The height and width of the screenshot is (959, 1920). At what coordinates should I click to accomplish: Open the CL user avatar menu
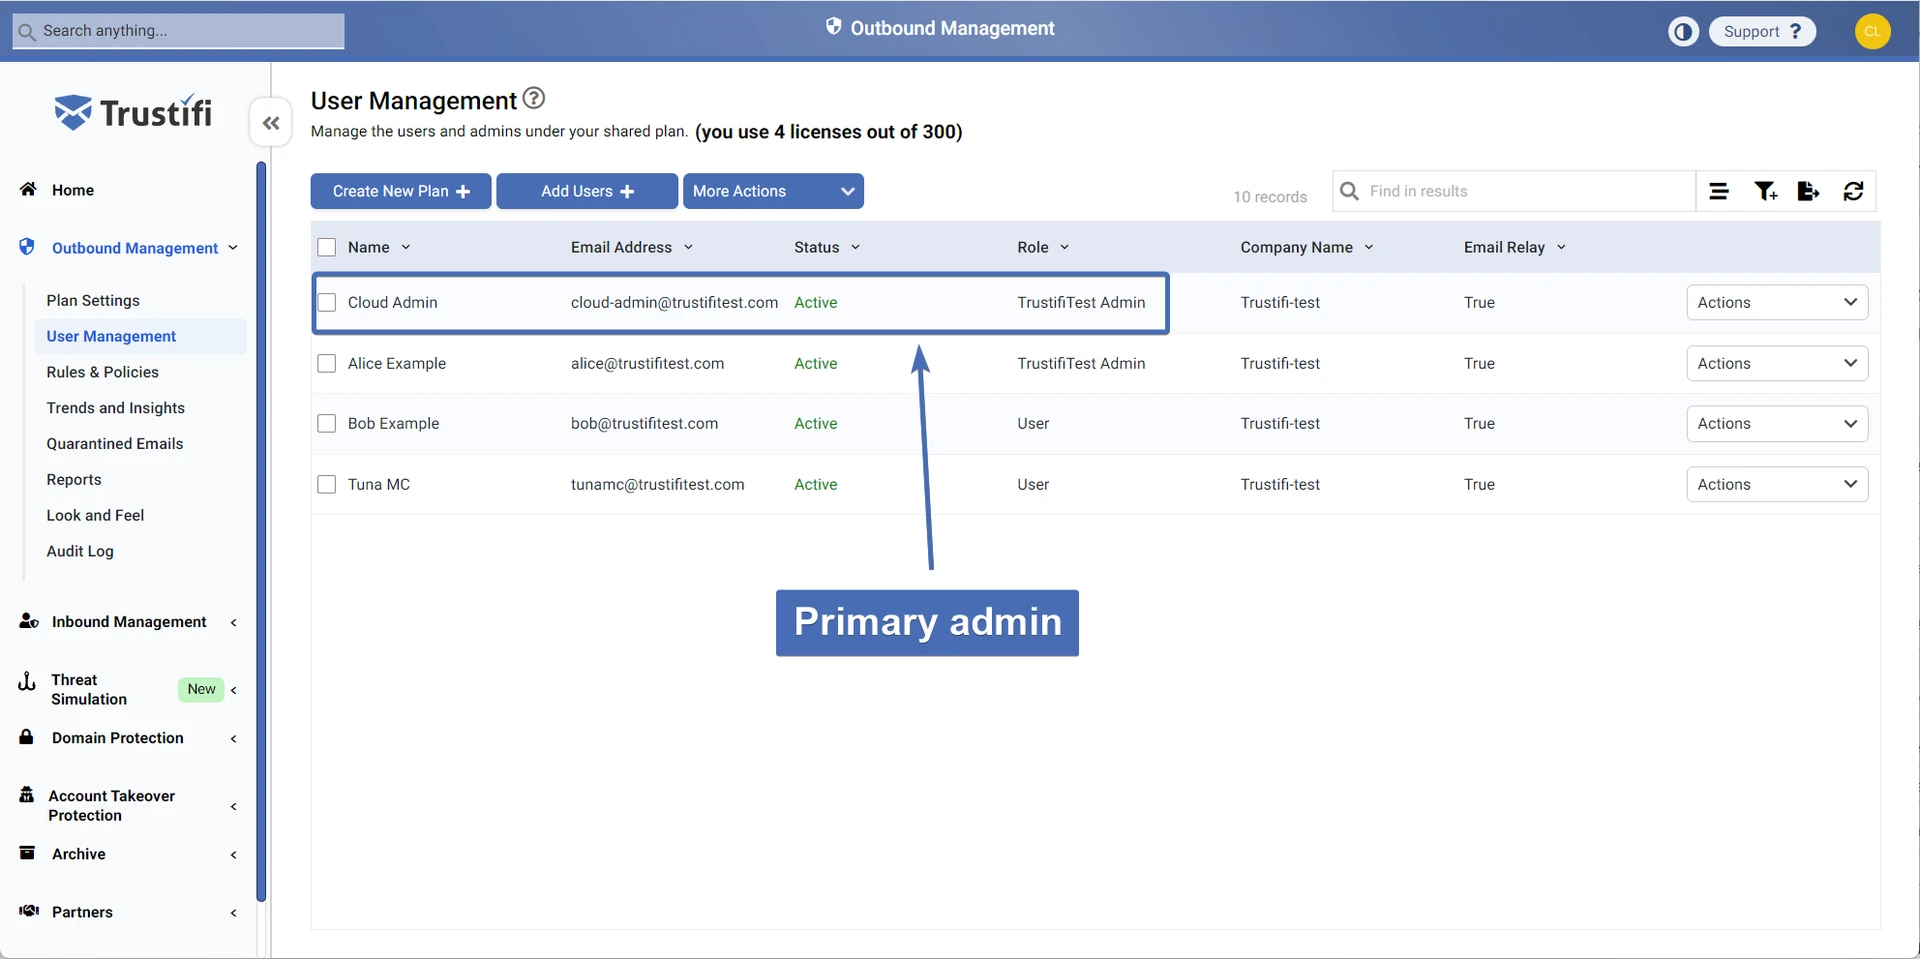1872,32
